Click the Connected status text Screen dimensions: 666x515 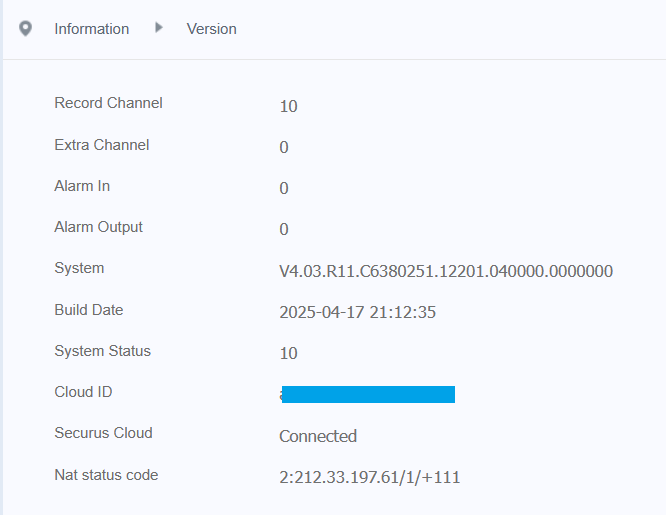[x=318, y=436]
